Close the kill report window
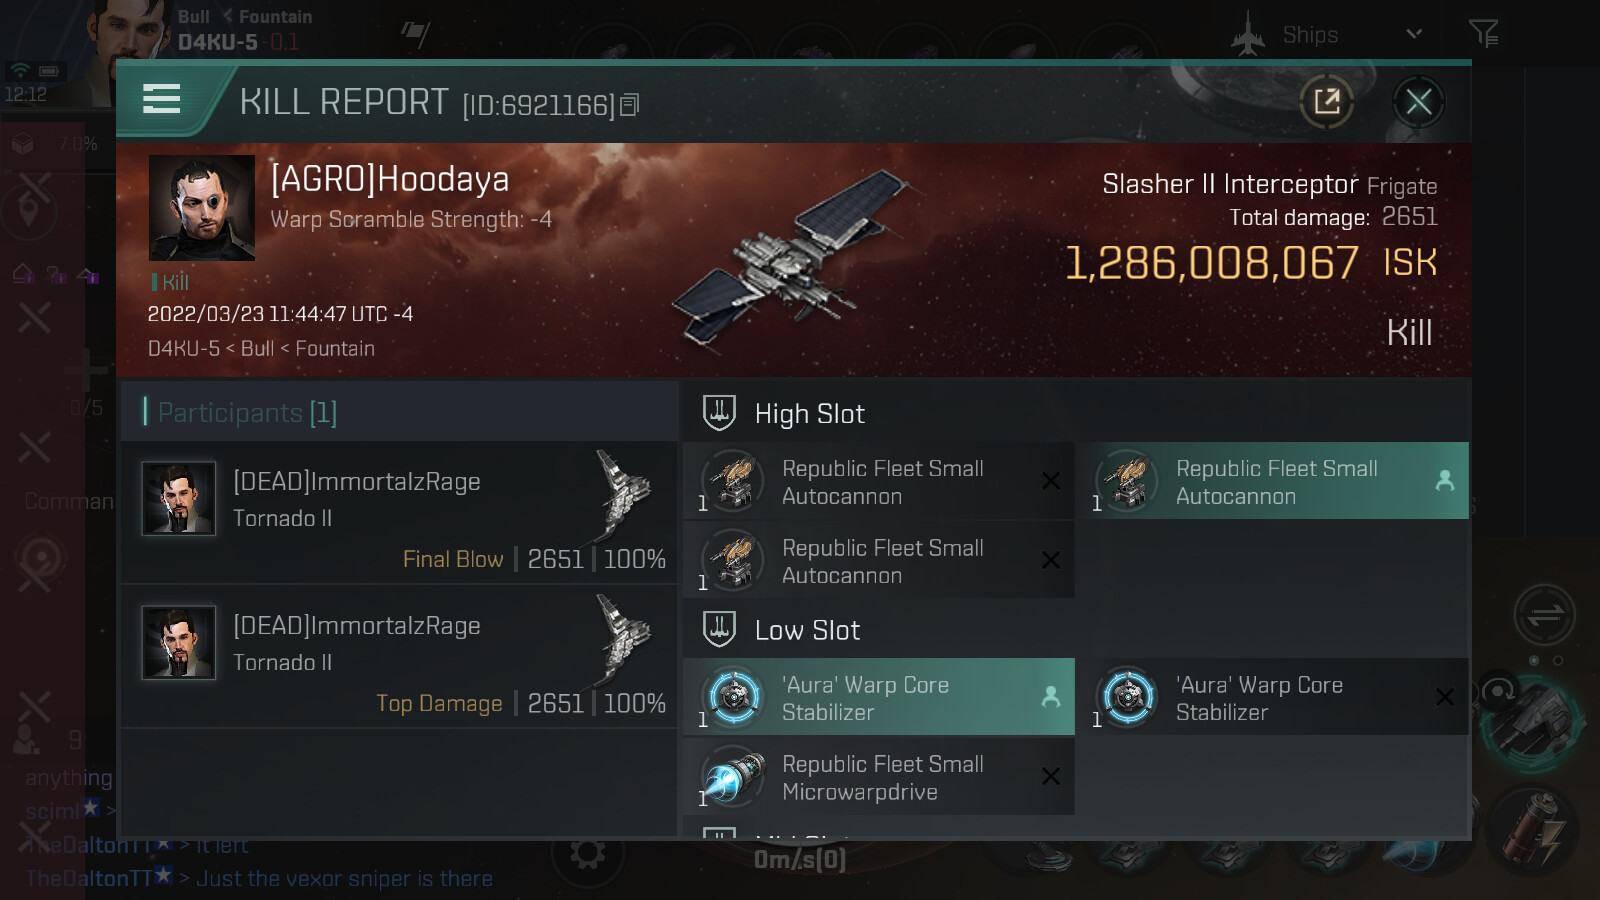Image resolution: width=1600 pixels, height=900 pixels. pyautogui.click(x=1418, y=101)
